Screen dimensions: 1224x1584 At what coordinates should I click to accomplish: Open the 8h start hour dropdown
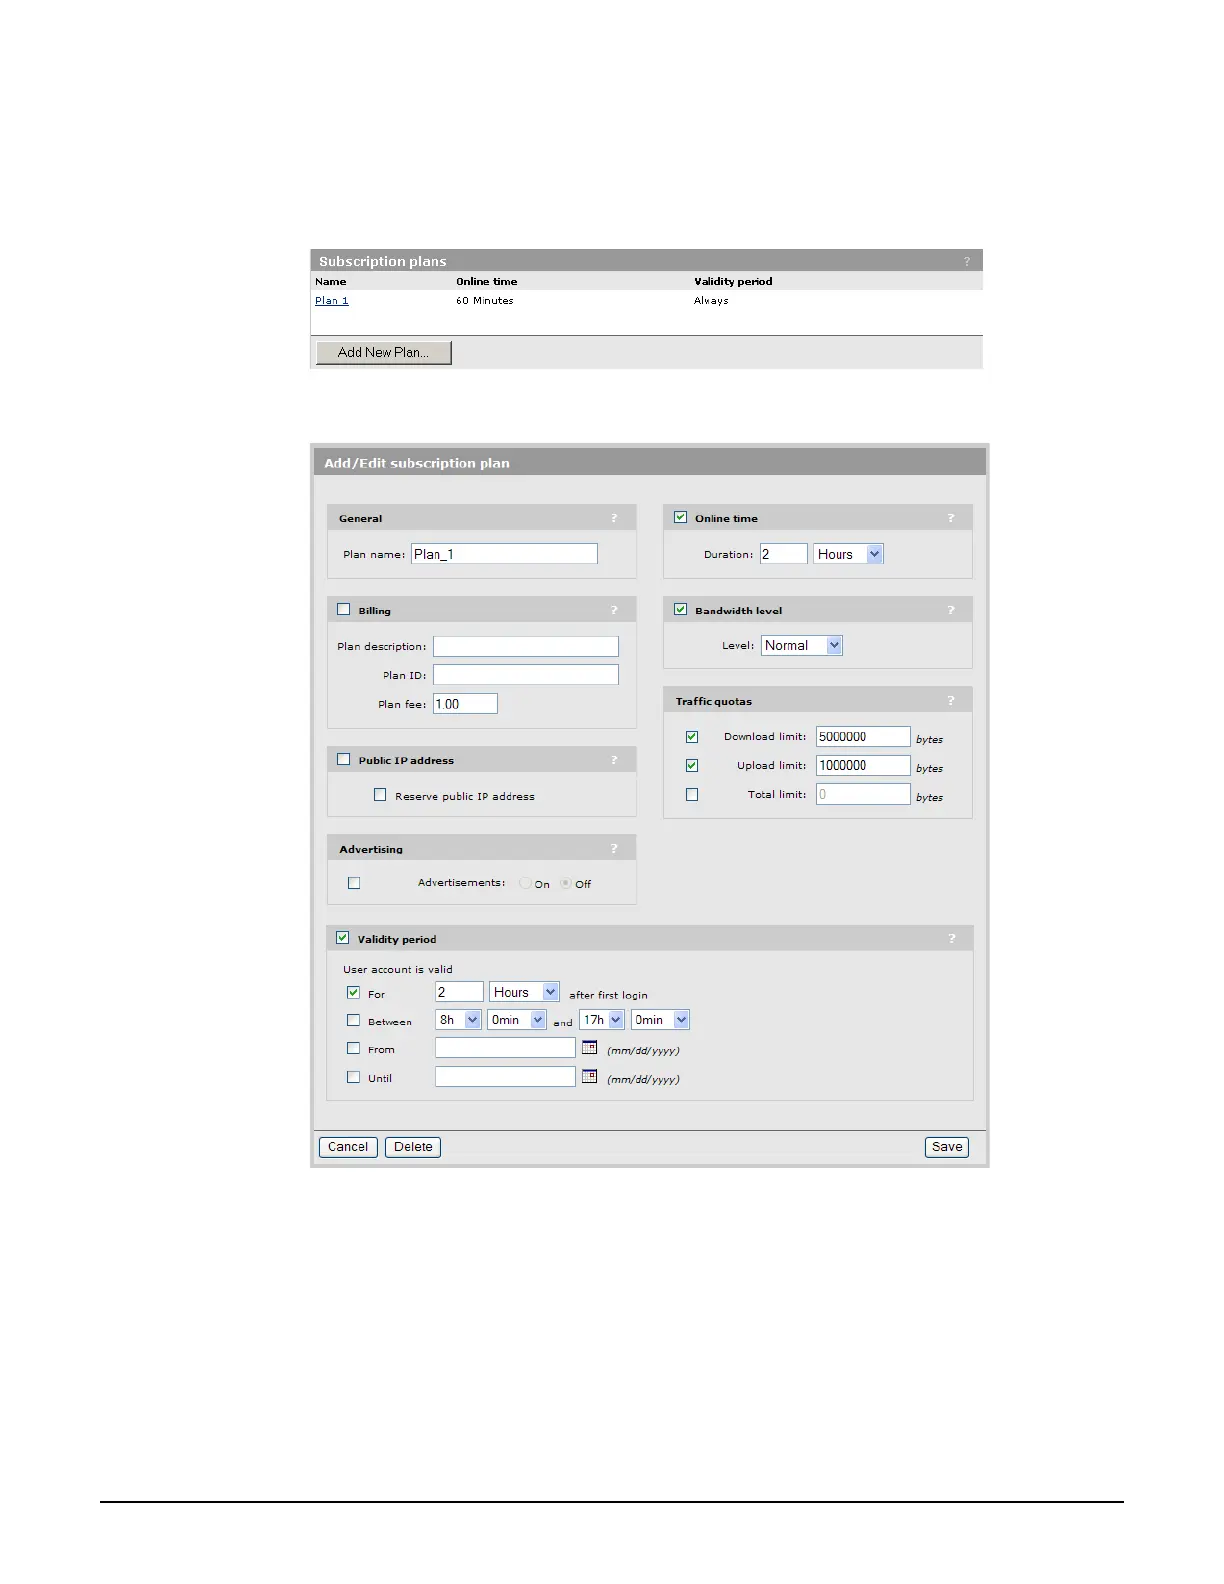point(459,1020)
